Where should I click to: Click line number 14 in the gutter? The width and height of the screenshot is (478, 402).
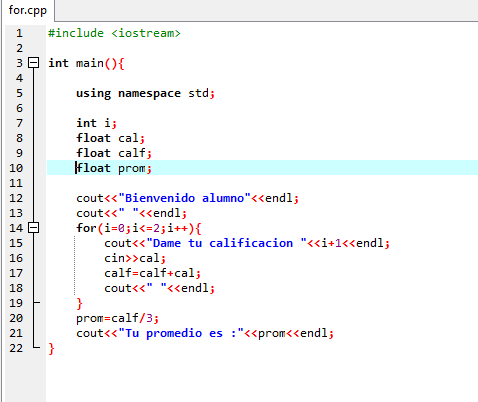point(16,228)
